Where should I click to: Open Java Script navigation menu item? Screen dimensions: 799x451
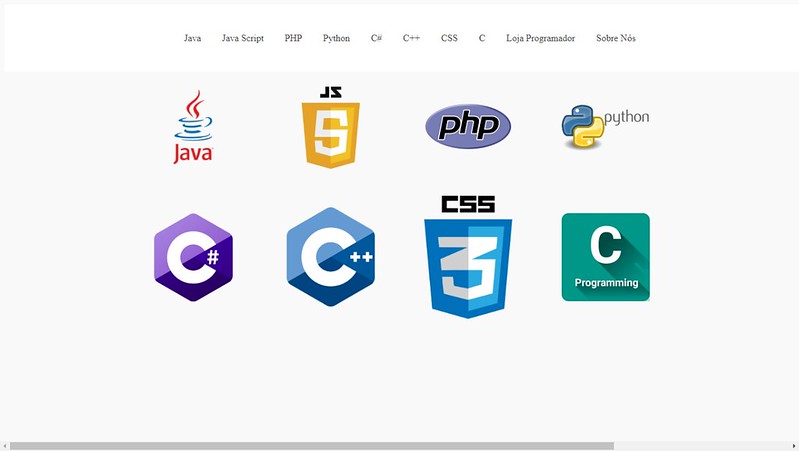pos(243,38)
